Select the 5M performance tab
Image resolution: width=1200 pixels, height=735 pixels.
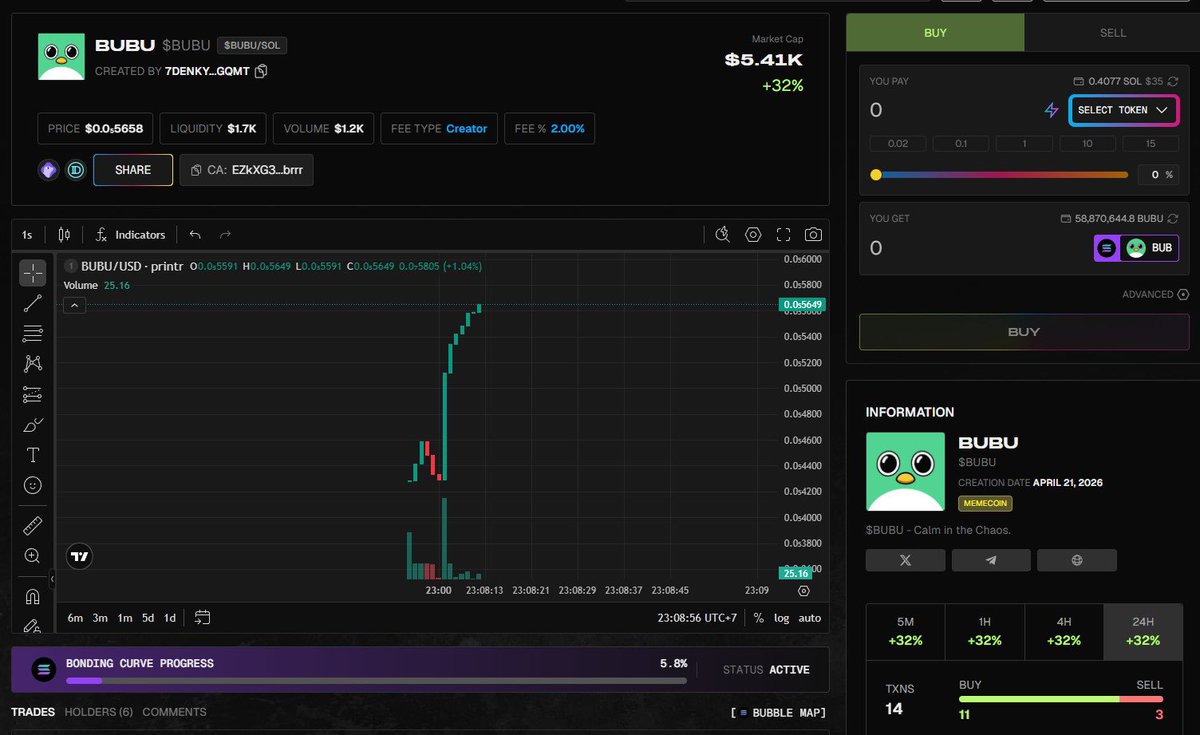click(x=905, y=631)
